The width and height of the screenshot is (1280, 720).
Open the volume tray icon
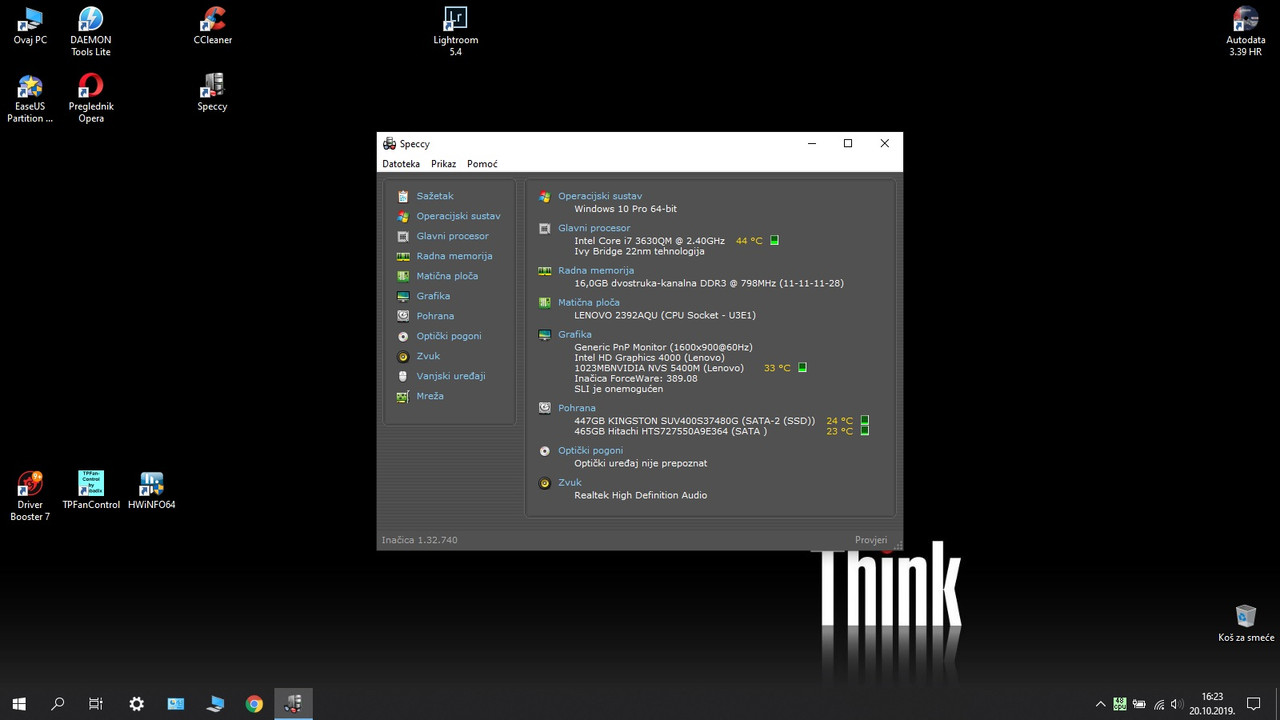pos(1177,704)
